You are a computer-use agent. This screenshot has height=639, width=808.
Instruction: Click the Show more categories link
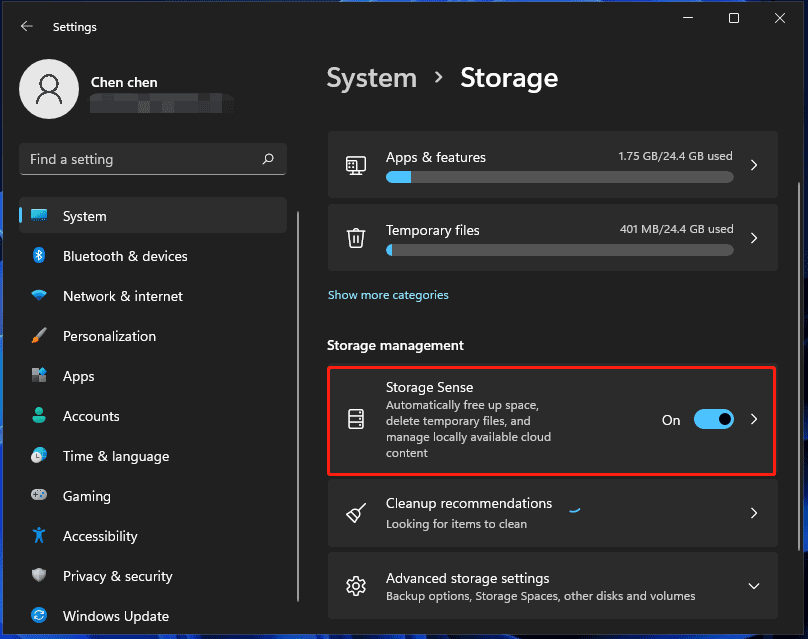coord(388,294)
